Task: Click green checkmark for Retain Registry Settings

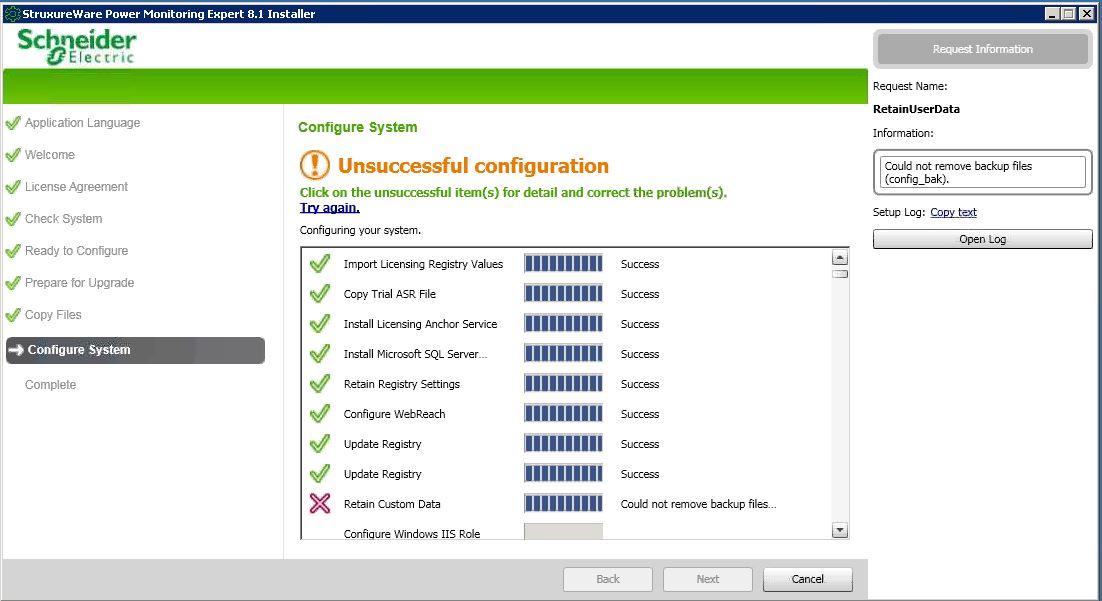Action: pos(320,384)
